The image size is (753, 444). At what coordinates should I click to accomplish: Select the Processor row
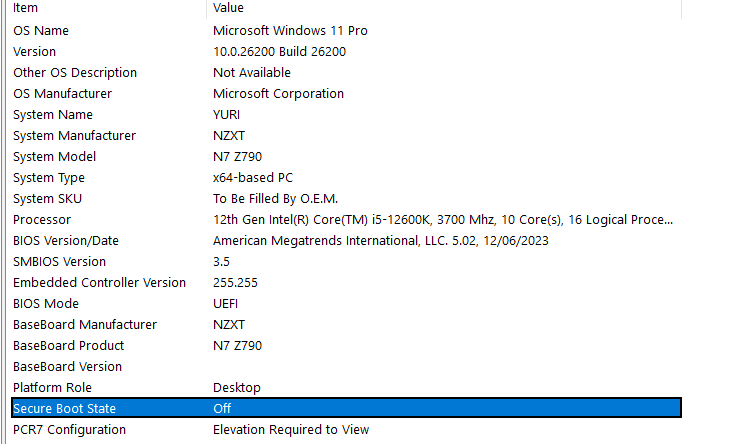pyautogui.click(x=42, y=220)
